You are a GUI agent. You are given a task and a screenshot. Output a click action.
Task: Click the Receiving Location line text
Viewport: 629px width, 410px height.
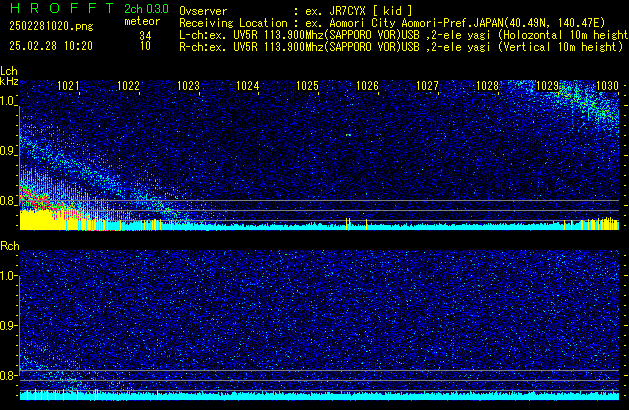click(x=392, y=23)
